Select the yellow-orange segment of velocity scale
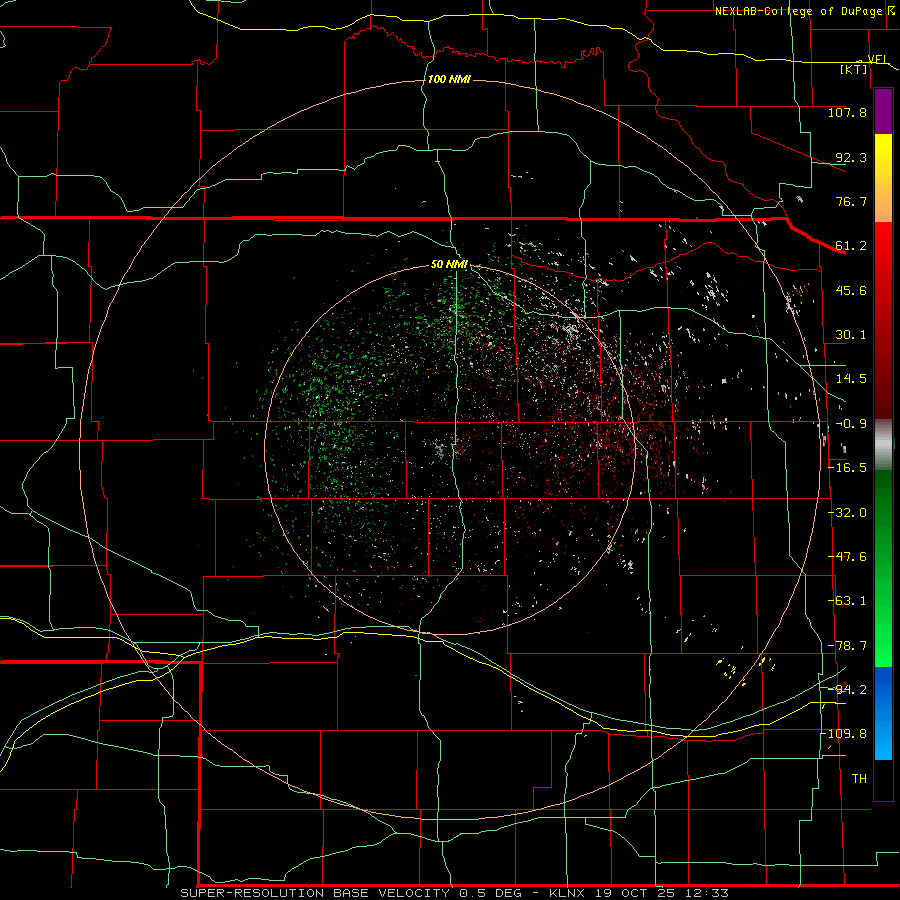The height and width of the screenshot is (900, 900). coord(883,178)
